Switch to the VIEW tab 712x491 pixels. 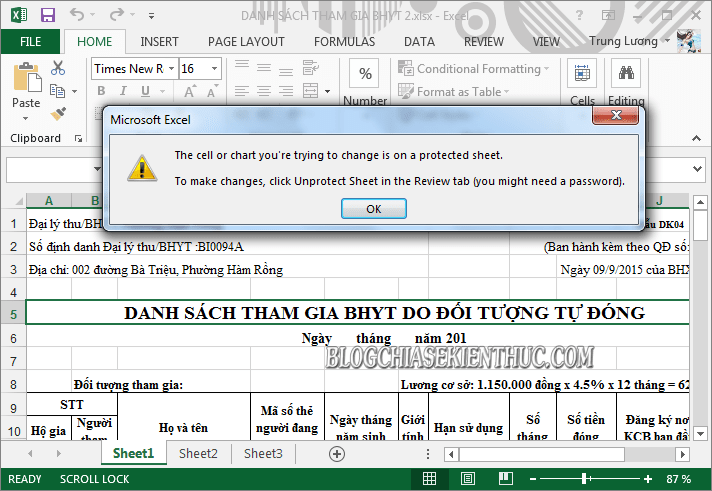[546, 42]
